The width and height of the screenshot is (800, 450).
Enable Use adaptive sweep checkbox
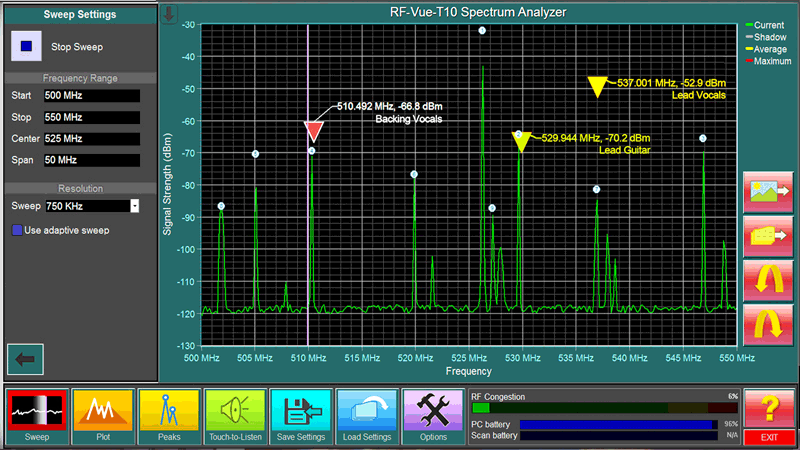tap(17, 230)
